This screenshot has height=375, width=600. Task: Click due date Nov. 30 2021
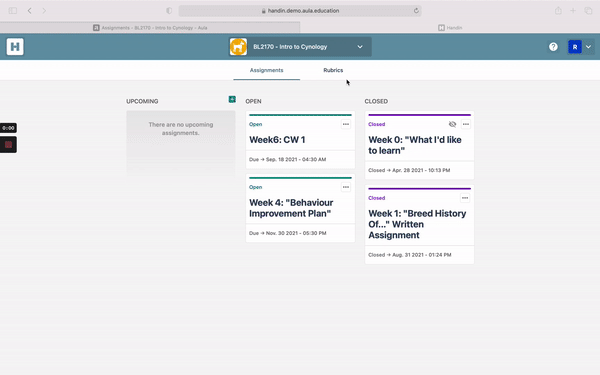click(287, 233)
